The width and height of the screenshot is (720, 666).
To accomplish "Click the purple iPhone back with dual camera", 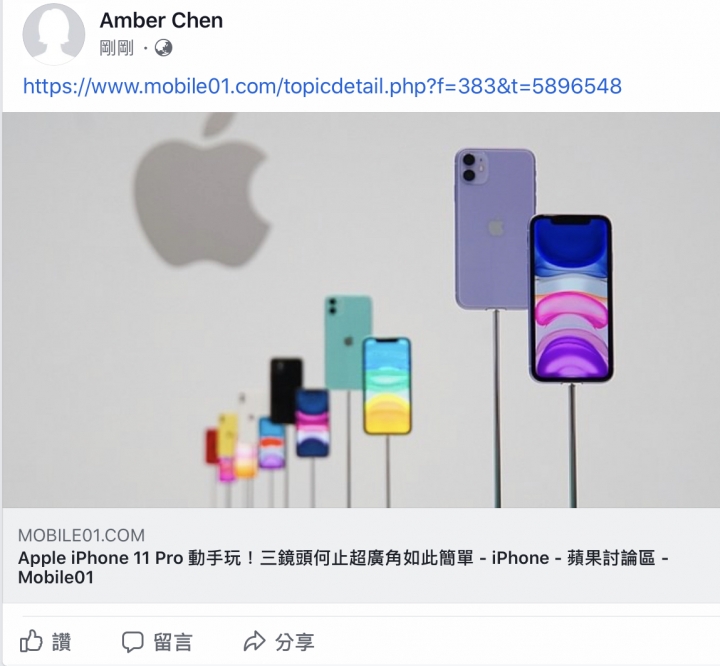I will pos(494,228).
